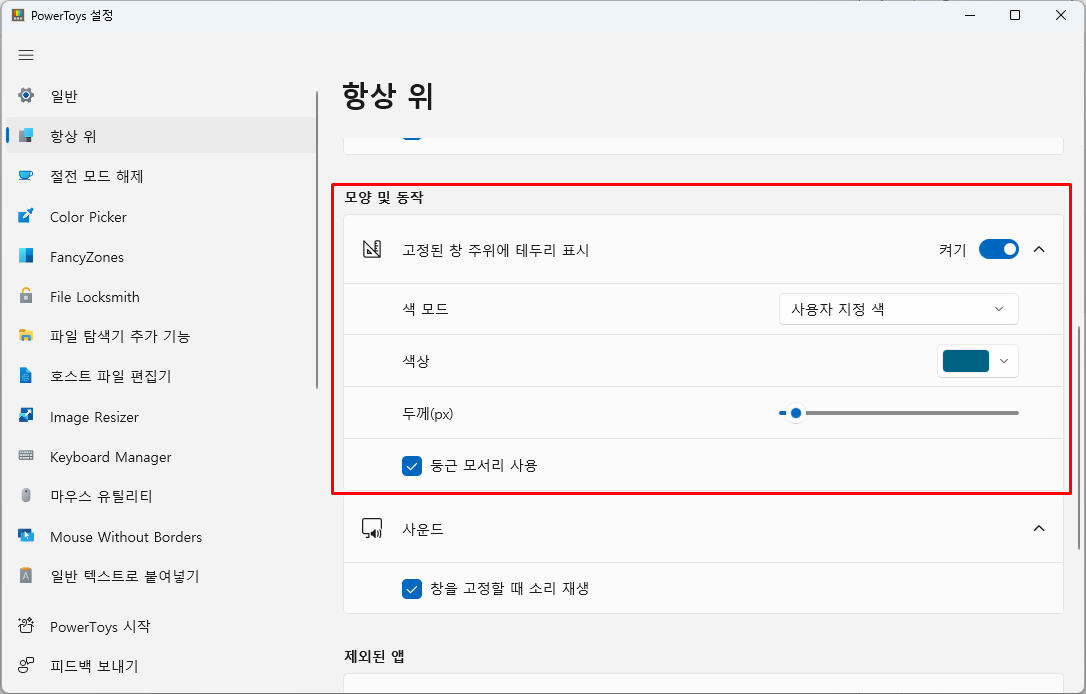Go to the Color Picker page

pos(161,217)
